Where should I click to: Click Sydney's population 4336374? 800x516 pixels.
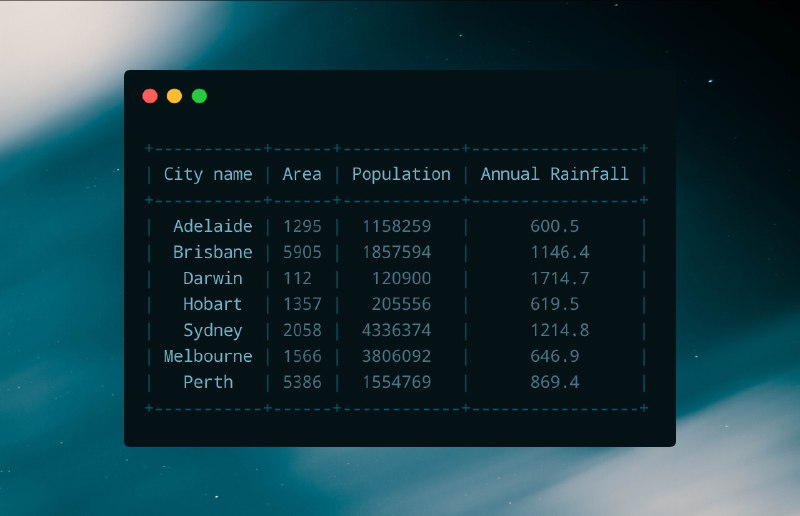(x=397, y=330)
